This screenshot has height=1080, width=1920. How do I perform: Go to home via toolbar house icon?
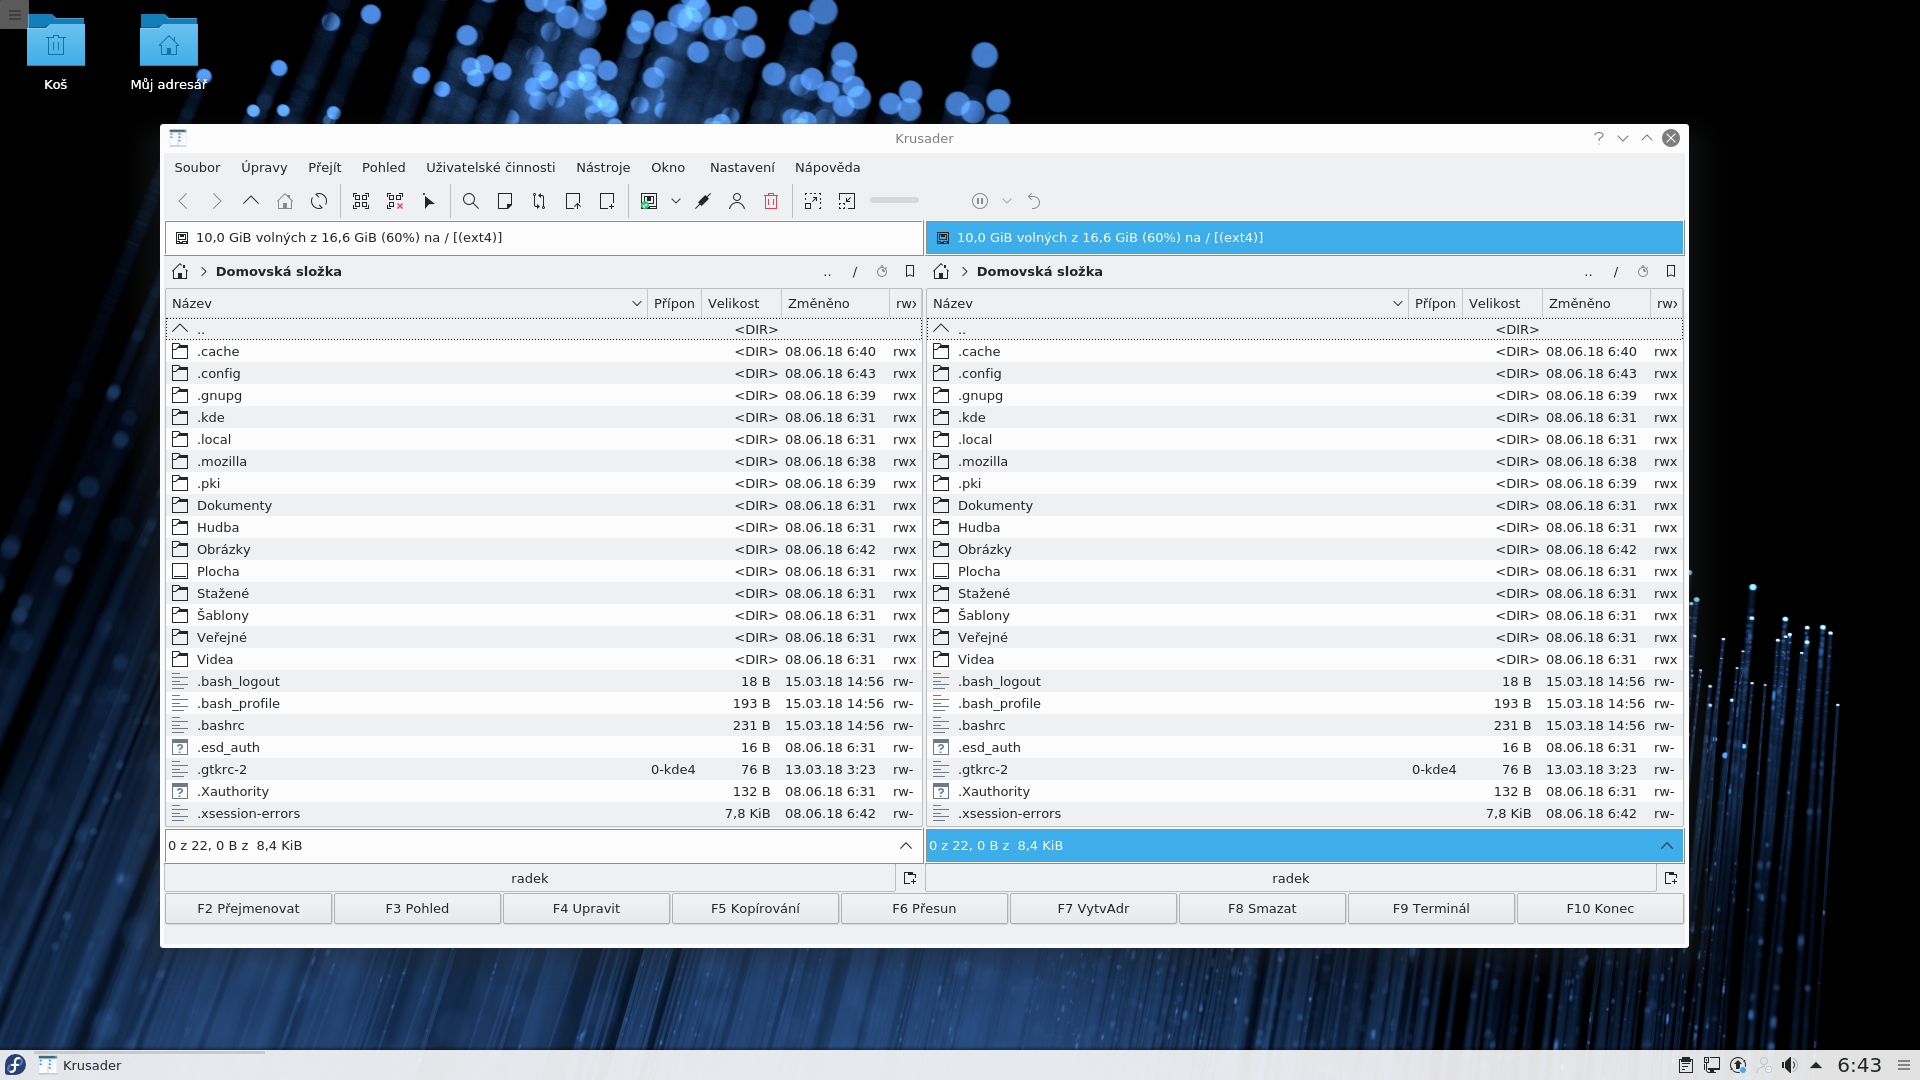[285, 201]
